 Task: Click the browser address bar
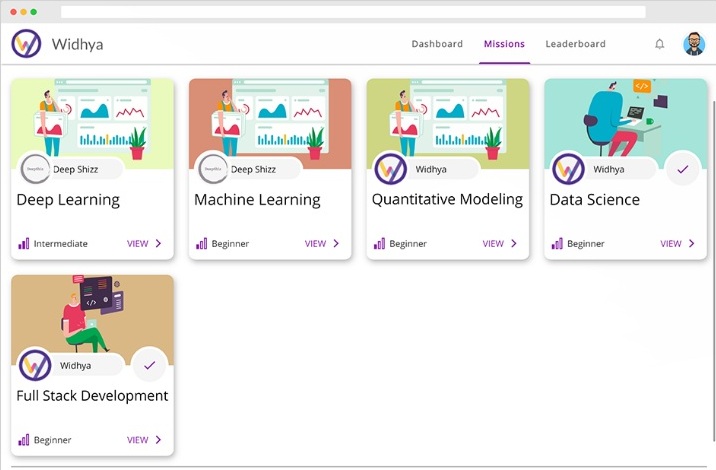pyautogui.click(x=353, y=12)
